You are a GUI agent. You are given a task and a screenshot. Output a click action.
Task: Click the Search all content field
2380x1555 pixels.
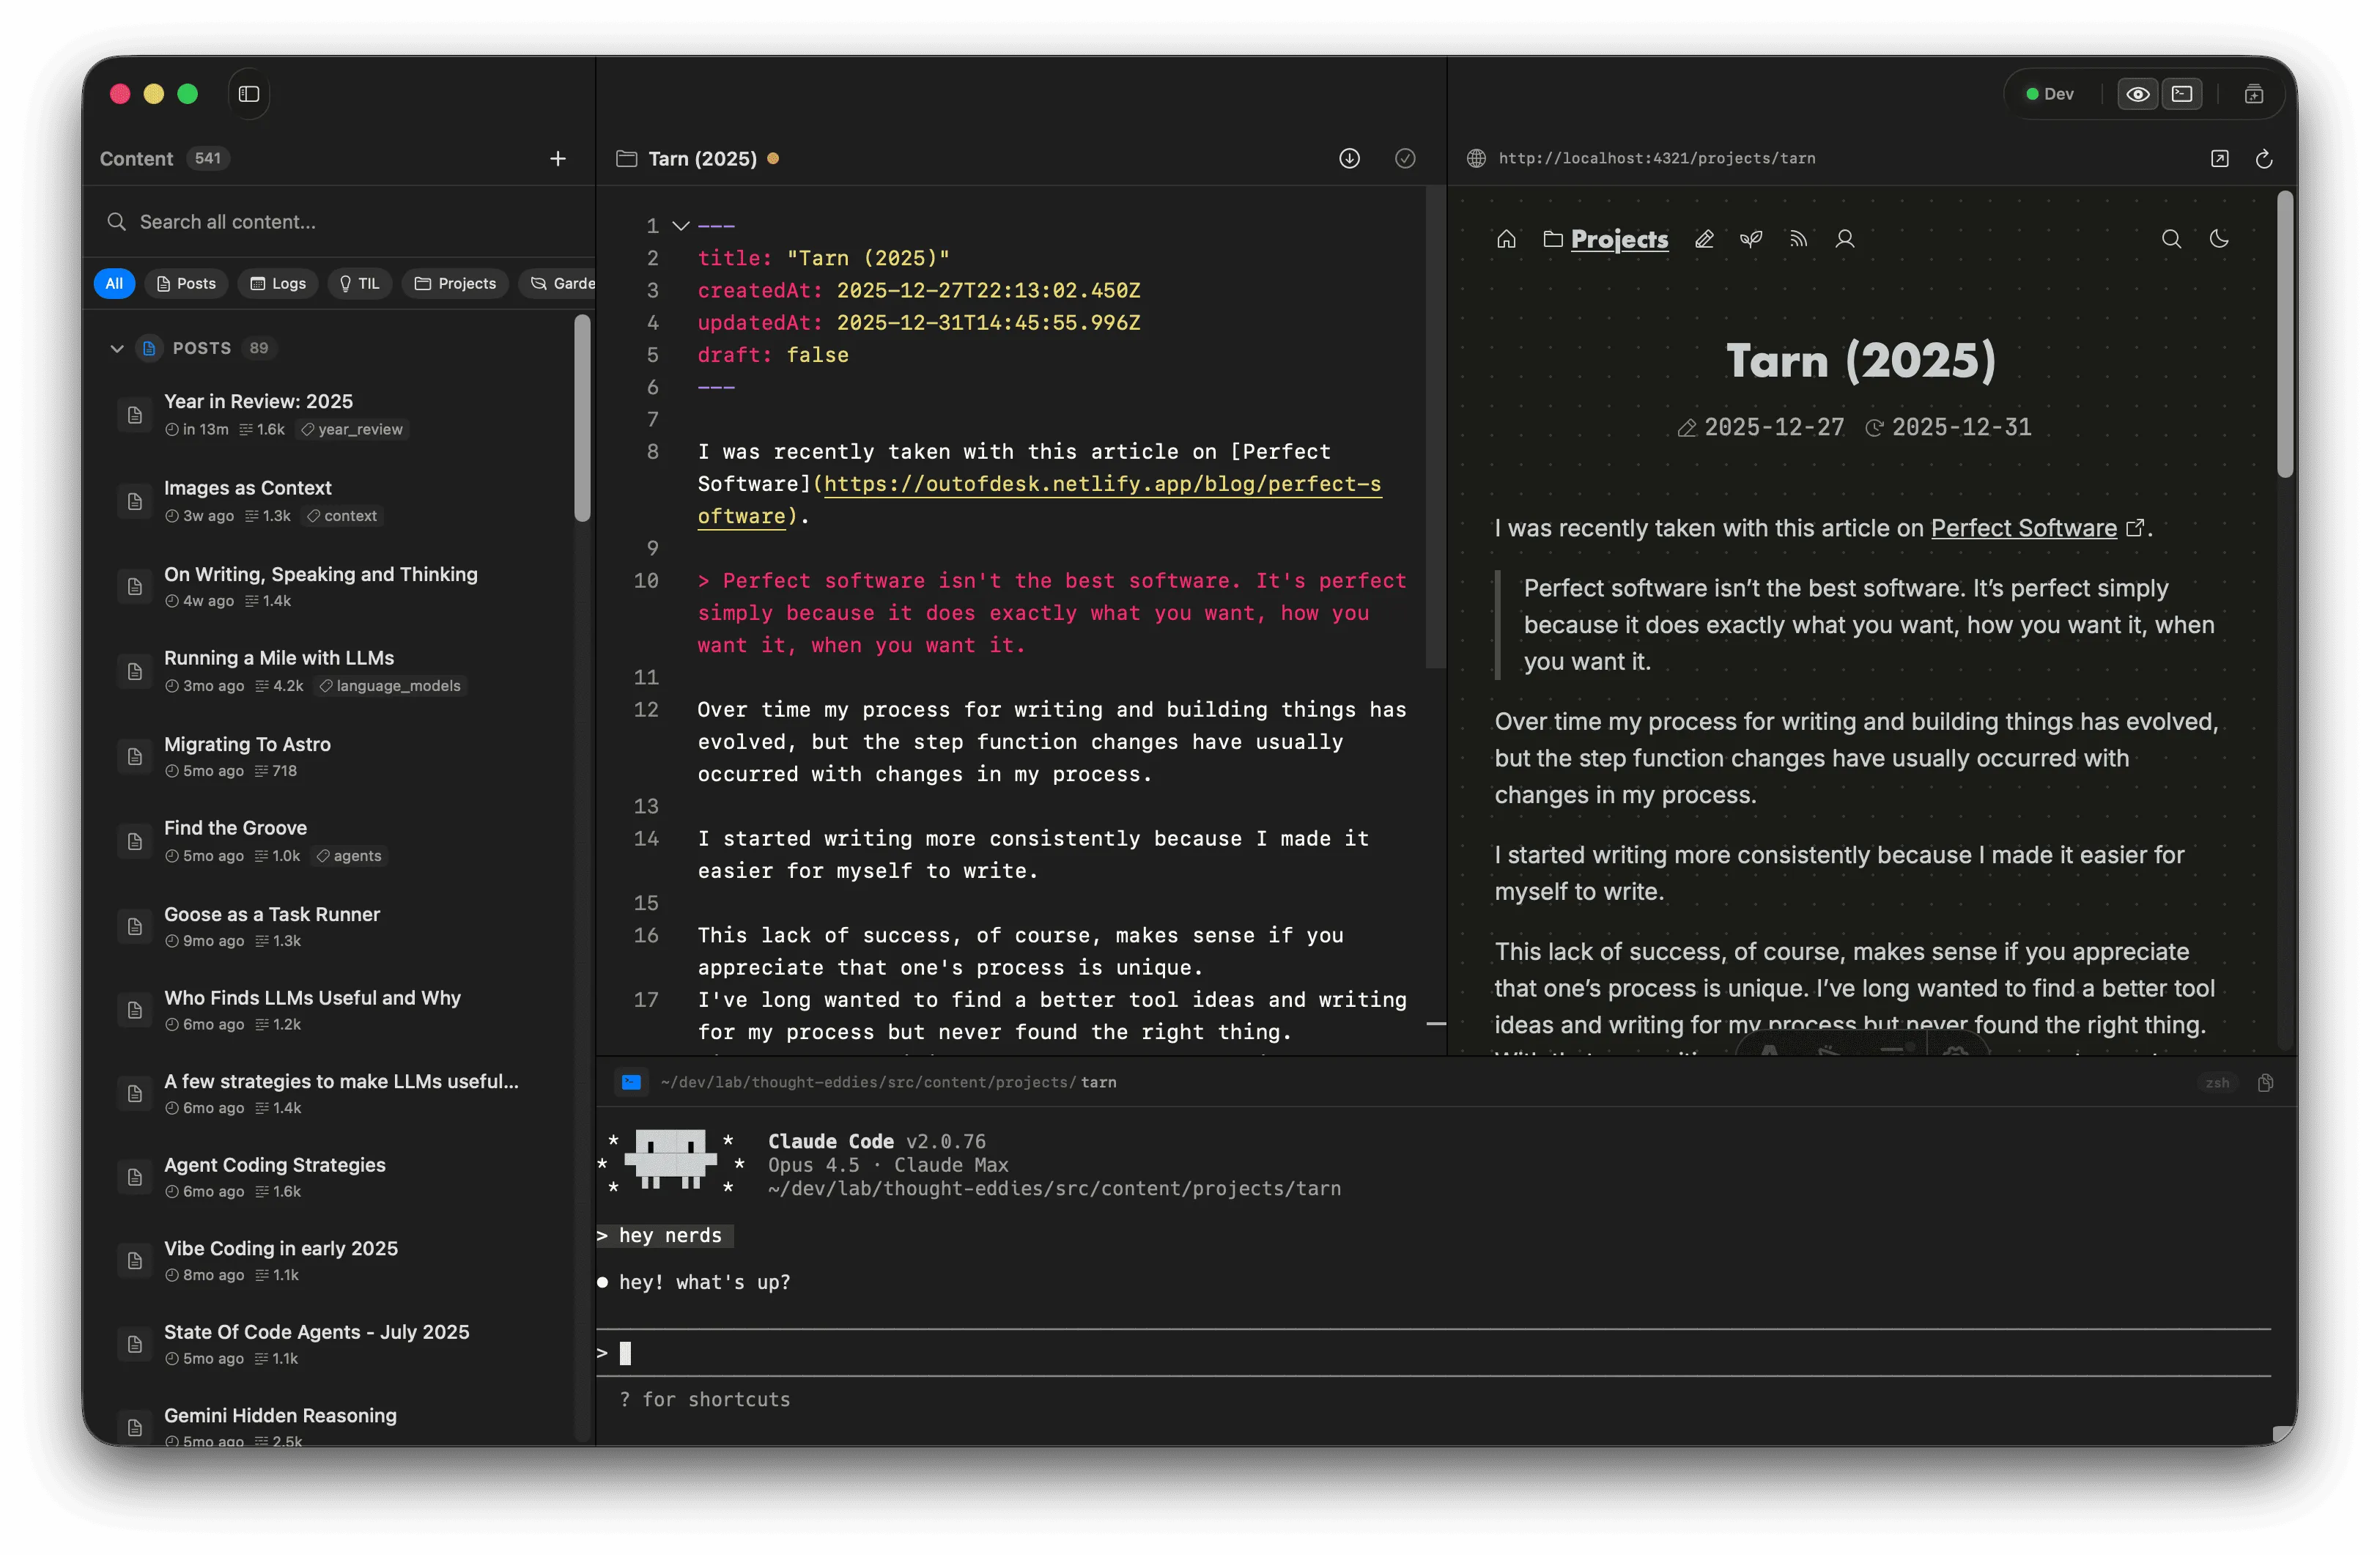point(340,222)
